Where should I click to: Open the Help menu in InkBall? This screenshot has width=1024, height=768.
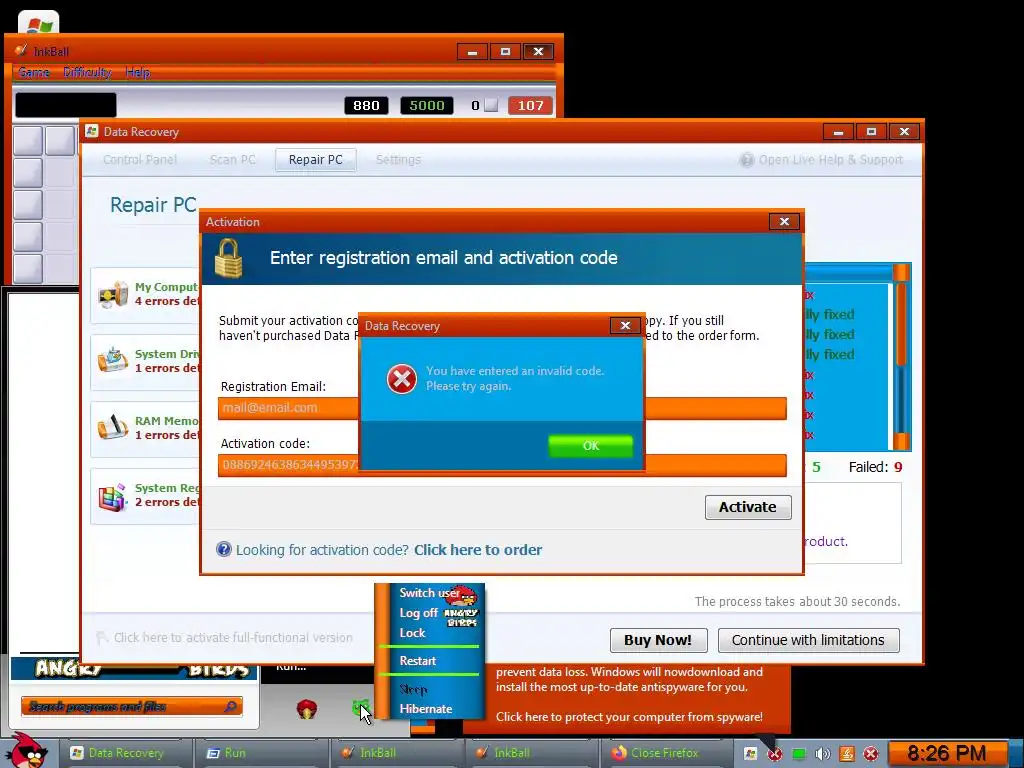pos(137,72)
